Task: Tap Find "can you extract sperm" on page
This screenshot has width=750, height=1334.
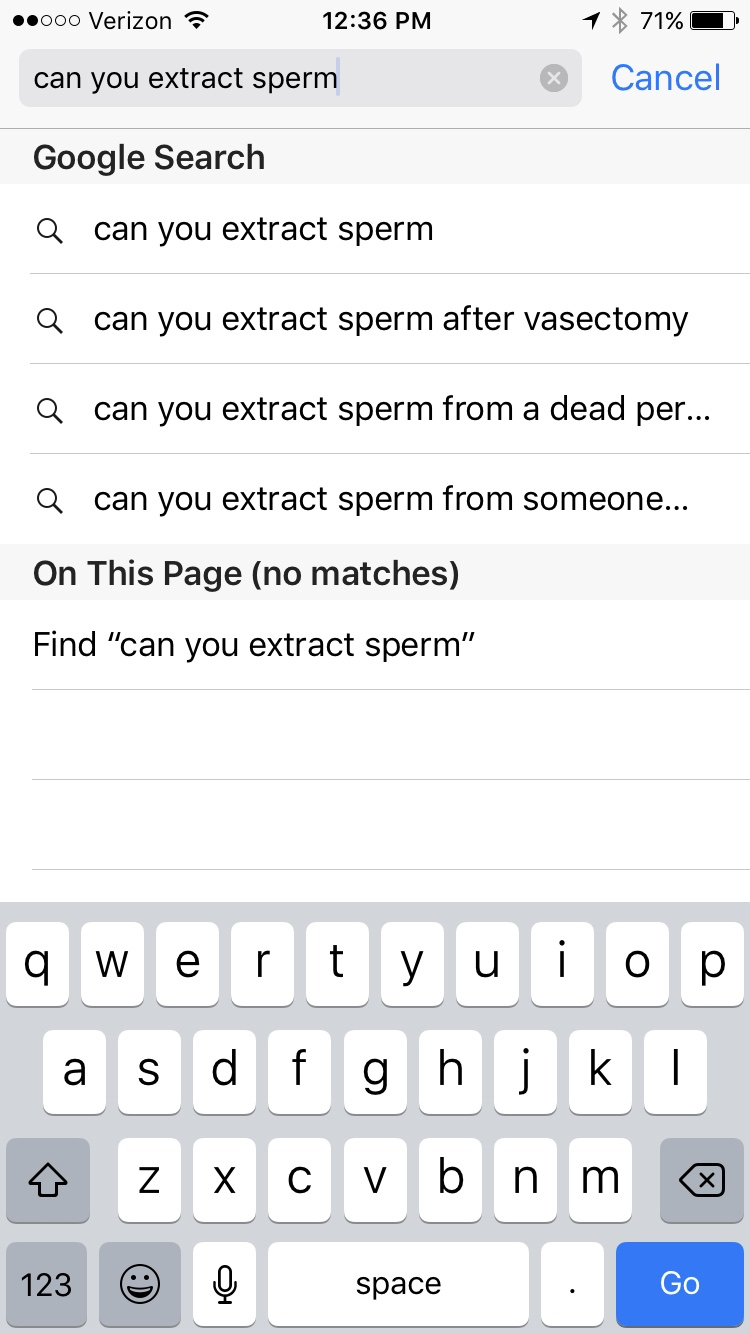Action: point(254,645)
